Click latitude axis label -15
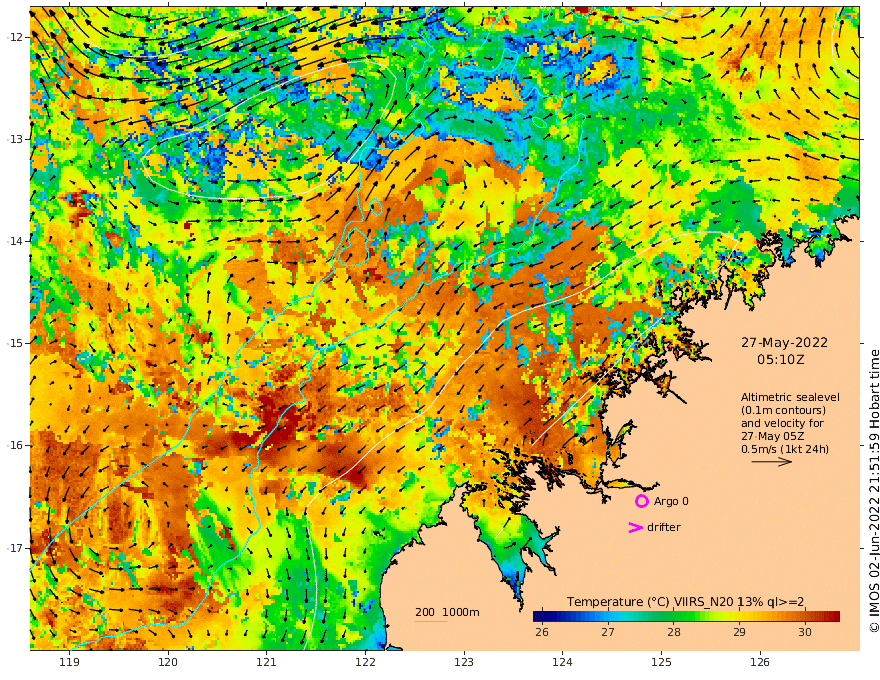 coord(15,343)
